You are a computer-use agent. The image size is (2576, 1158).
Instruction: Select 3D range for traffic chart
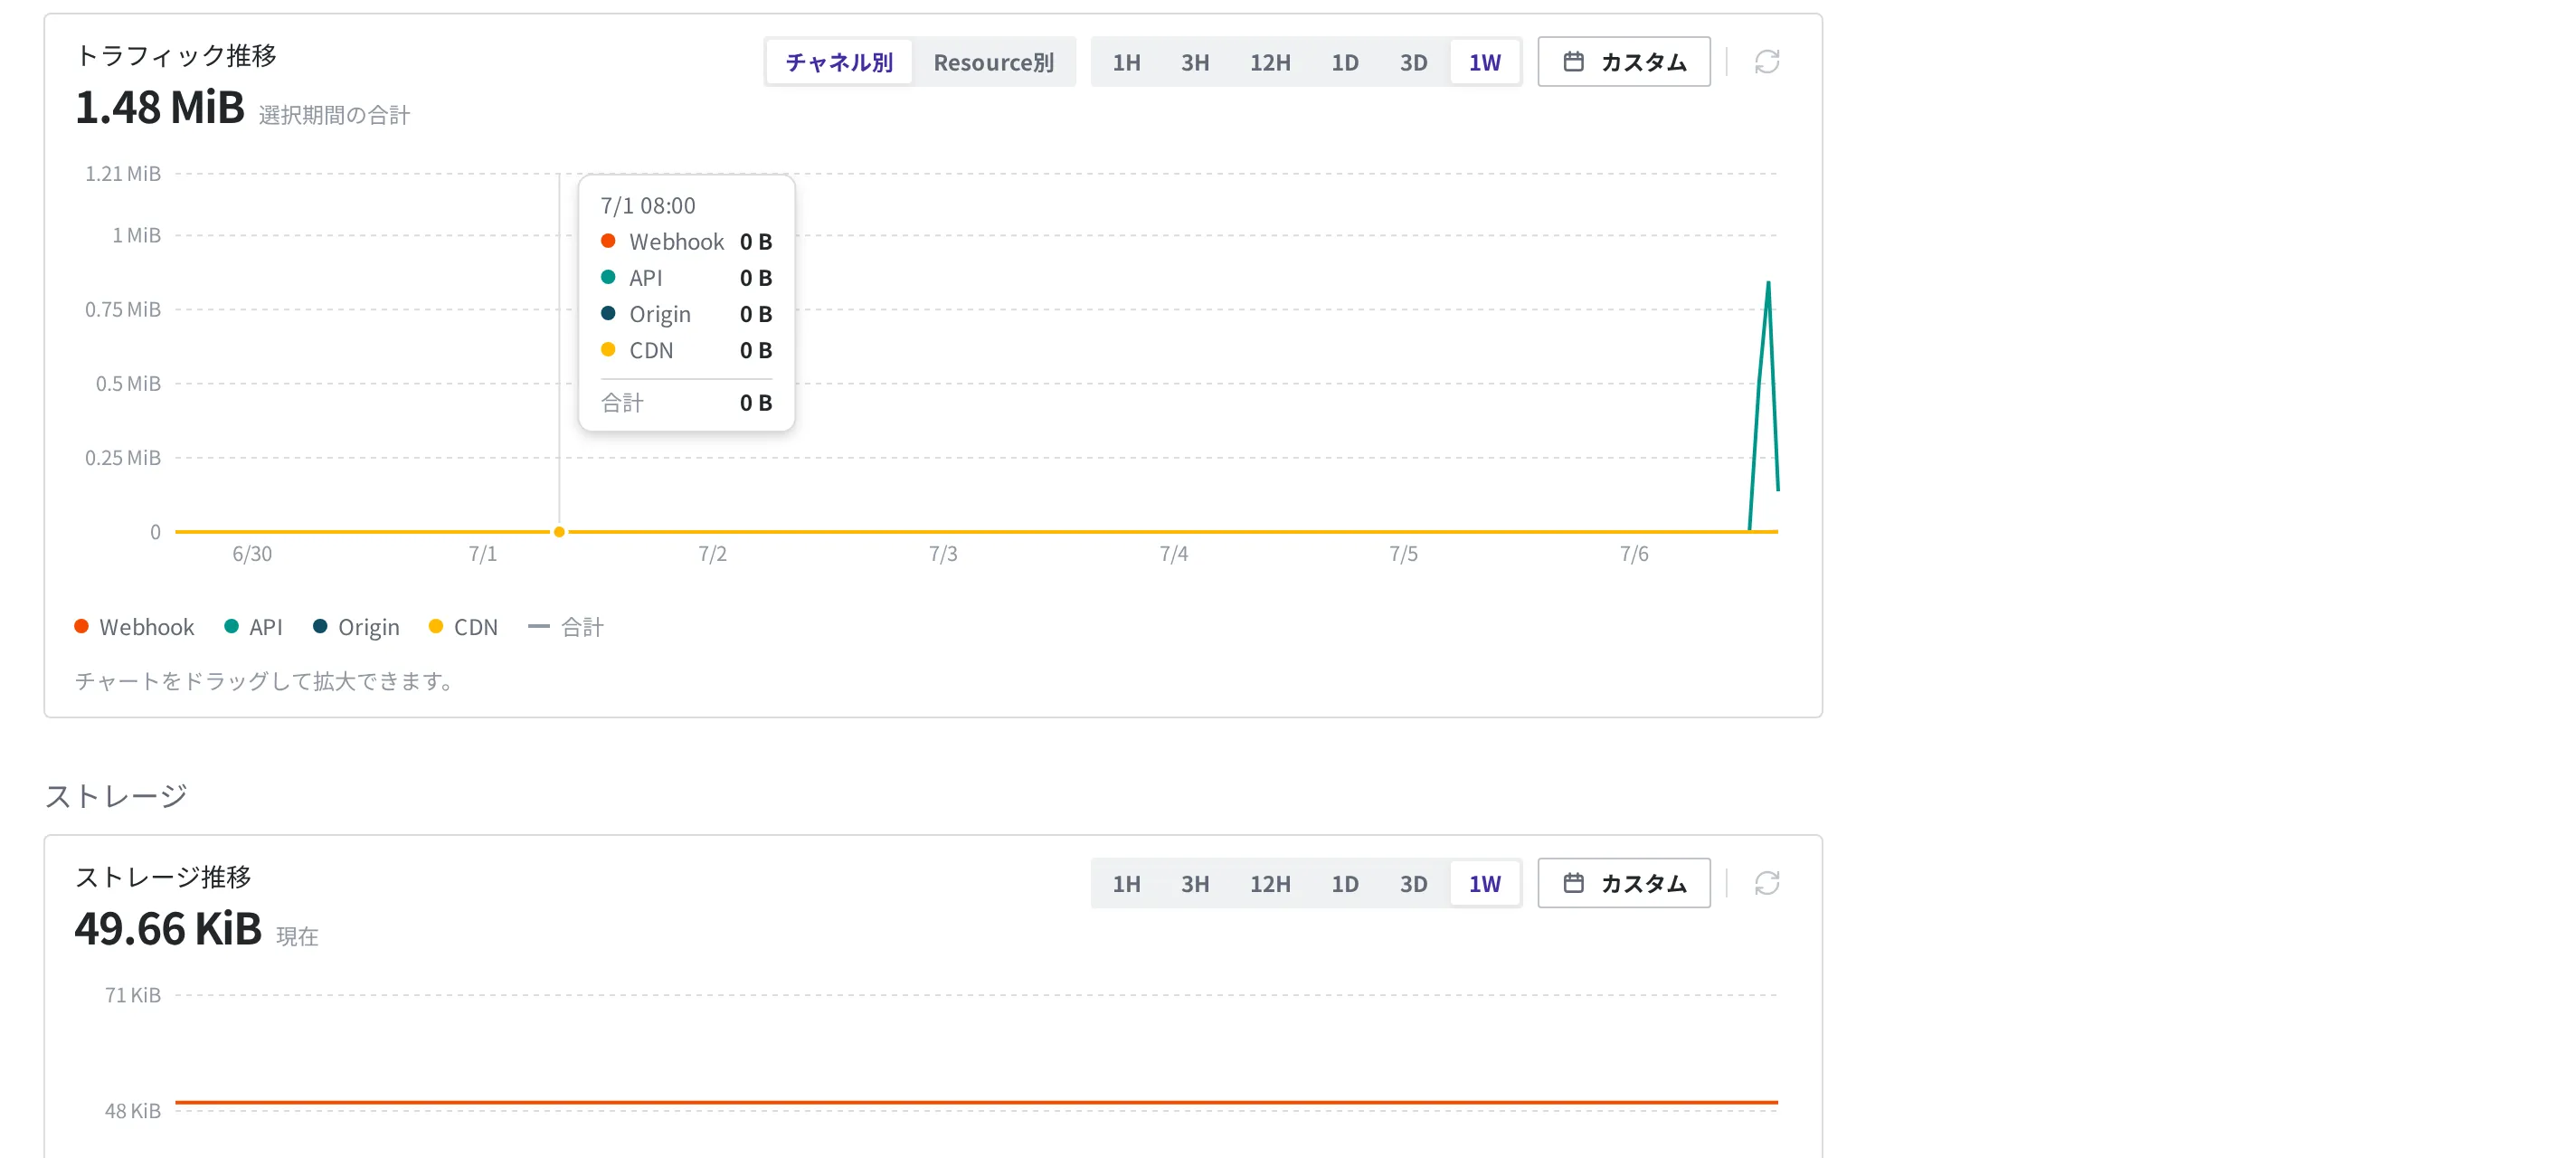tap(1413, 62)
